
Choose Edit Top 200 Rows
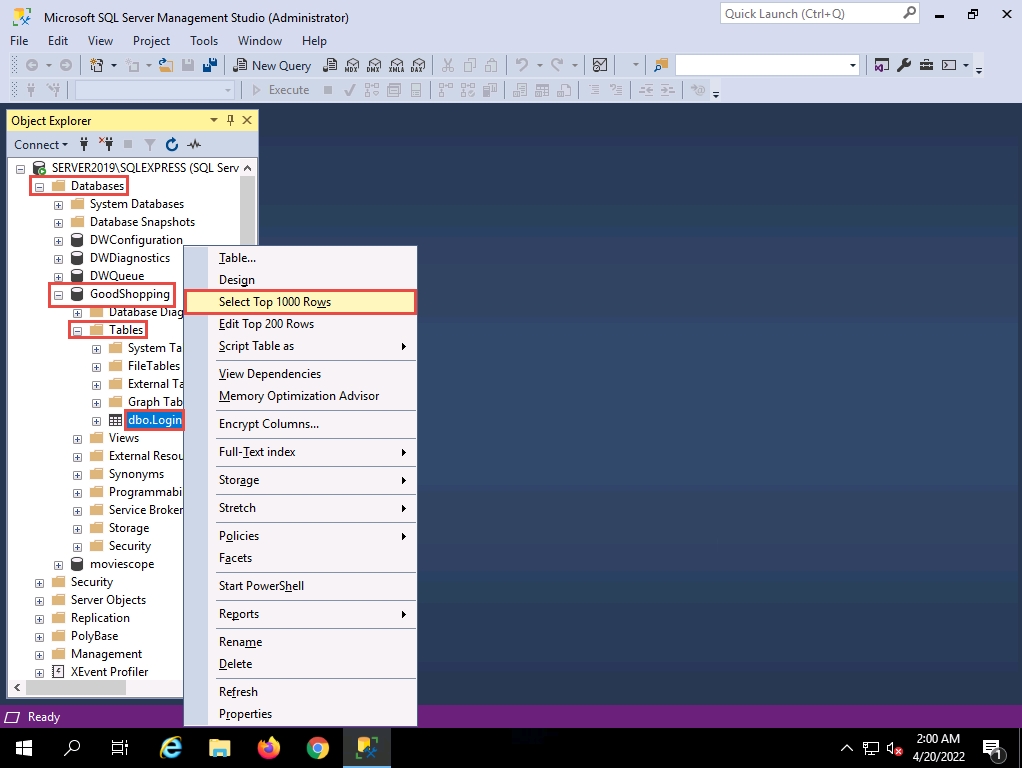(266, 324)
